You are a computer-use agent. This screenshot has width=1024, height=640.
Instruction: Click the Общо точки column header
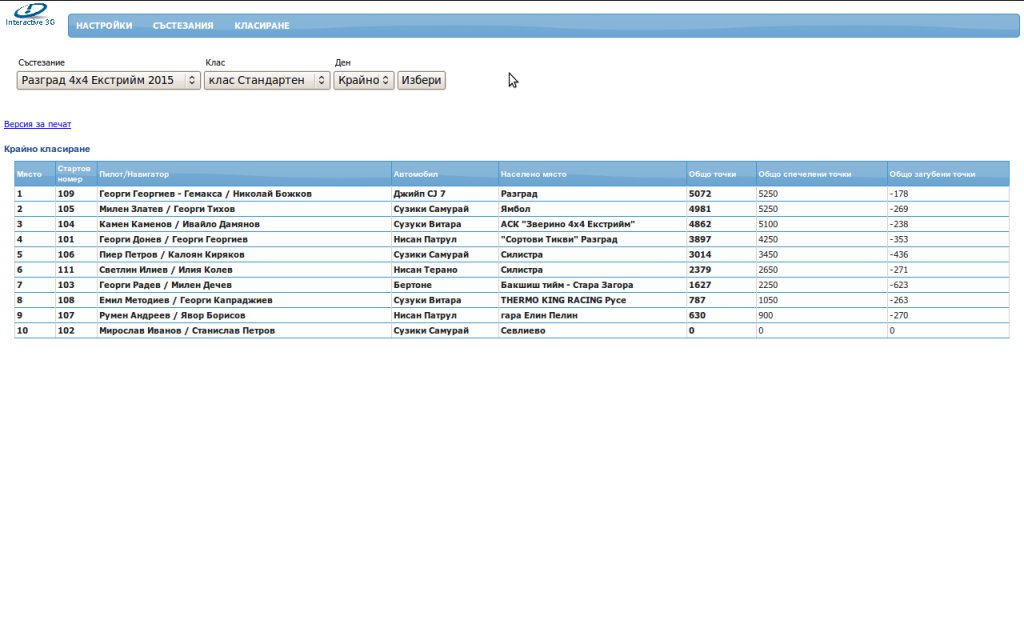[x=712, y=174]
